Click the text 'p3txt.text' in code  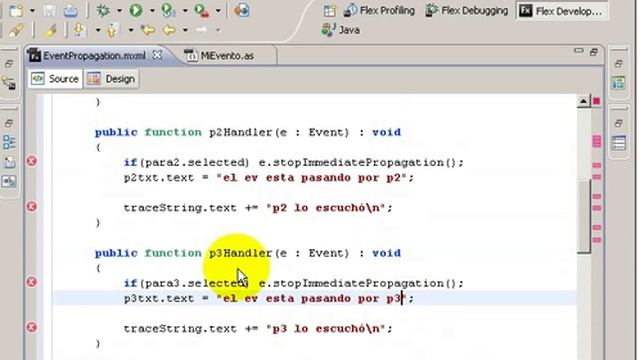[159, 298]
